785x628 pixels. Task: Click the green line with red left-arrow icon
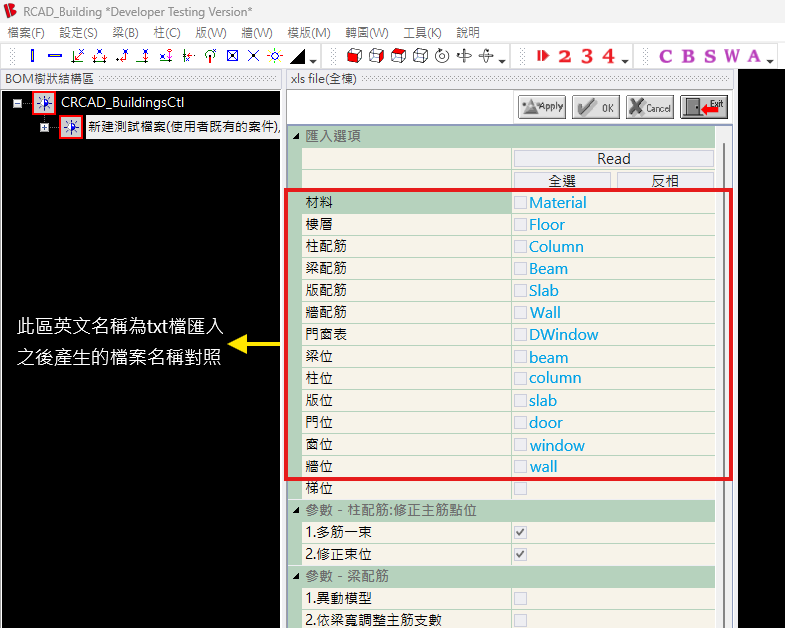188,56
